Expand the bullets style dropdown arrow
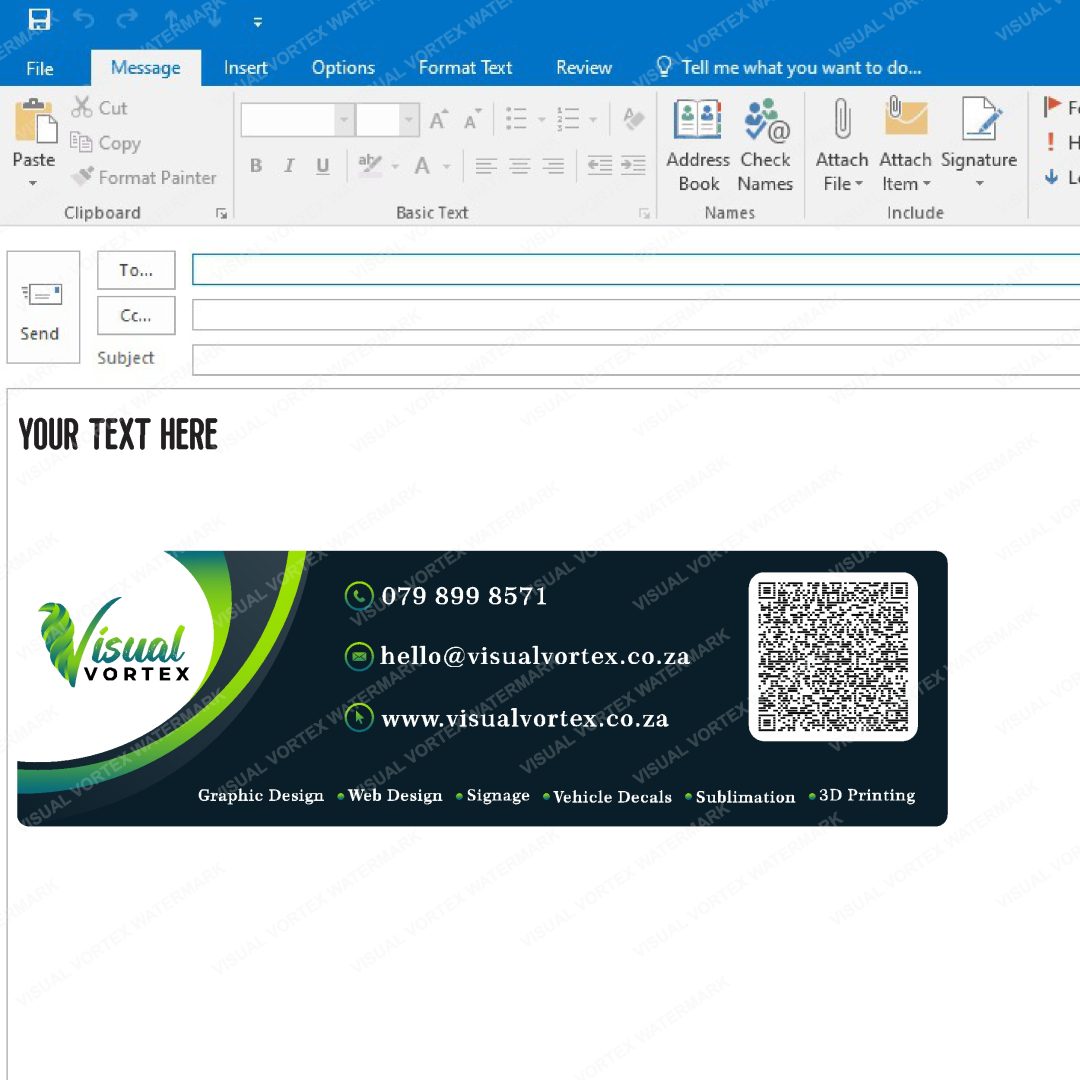1080x1080 pixels. tap(541, 119)
